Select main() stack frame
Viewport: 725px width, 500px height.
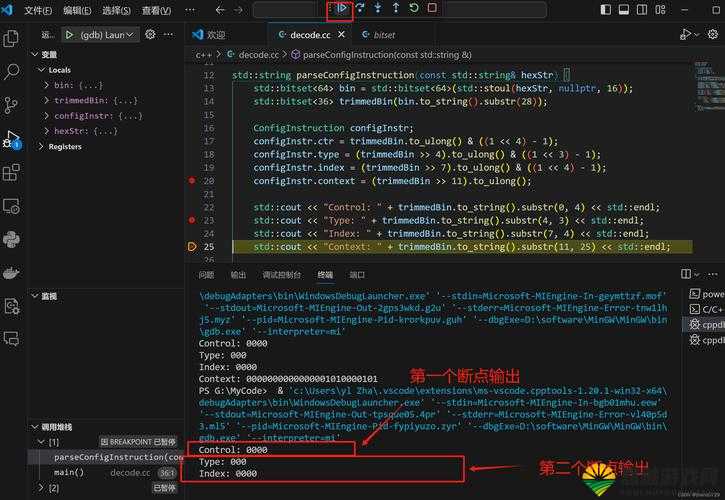click(x=106, y=472)
